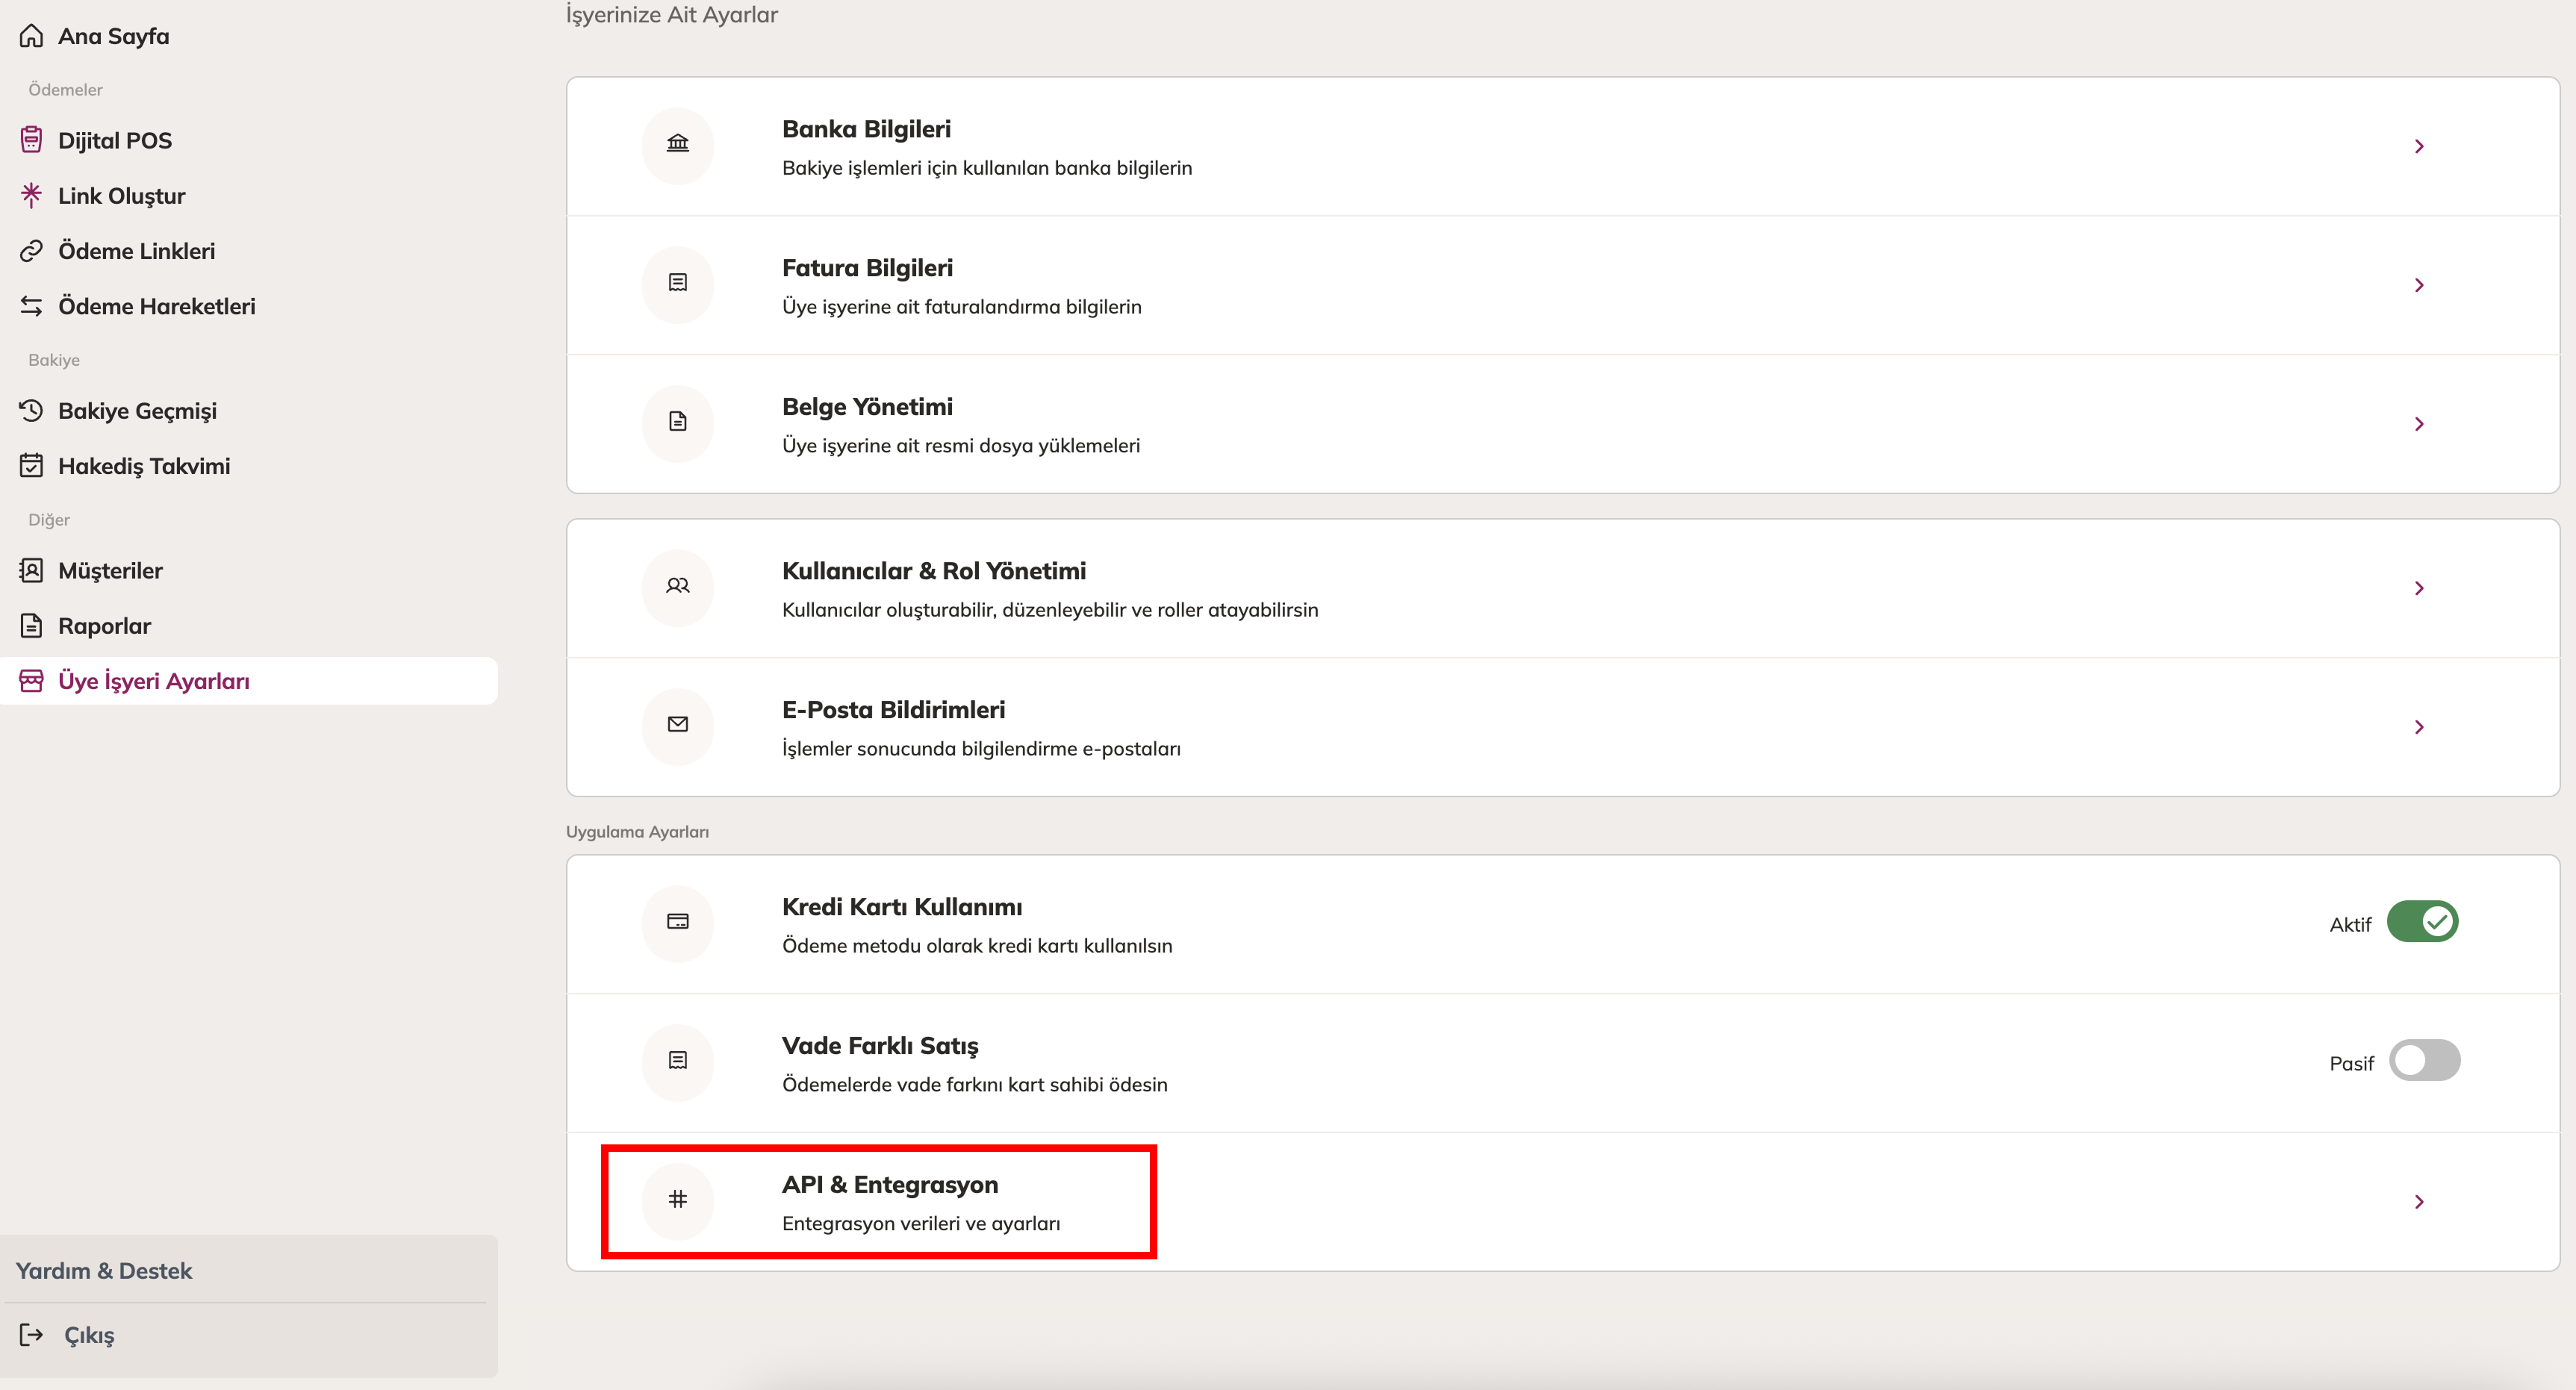The width and height of the screenshot is (2576, 1390).
Task: Open Yardım & Destek section
Action: point(104,1271)
